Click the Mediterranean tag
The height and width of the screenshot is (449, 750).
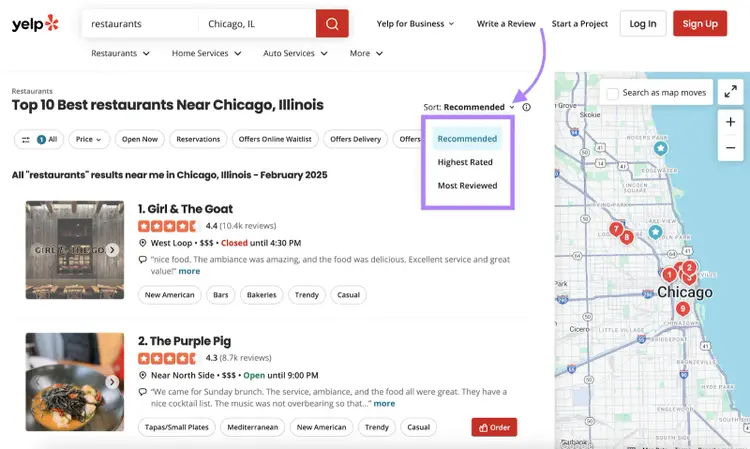pos(253,427)
